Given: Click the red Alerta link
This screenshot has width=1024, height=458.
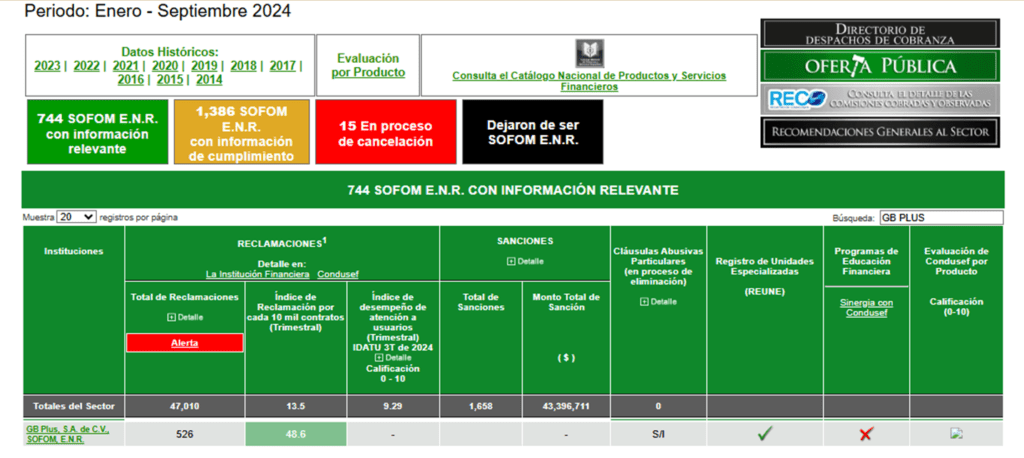Looking at the screenshot, I should (184, 343).
